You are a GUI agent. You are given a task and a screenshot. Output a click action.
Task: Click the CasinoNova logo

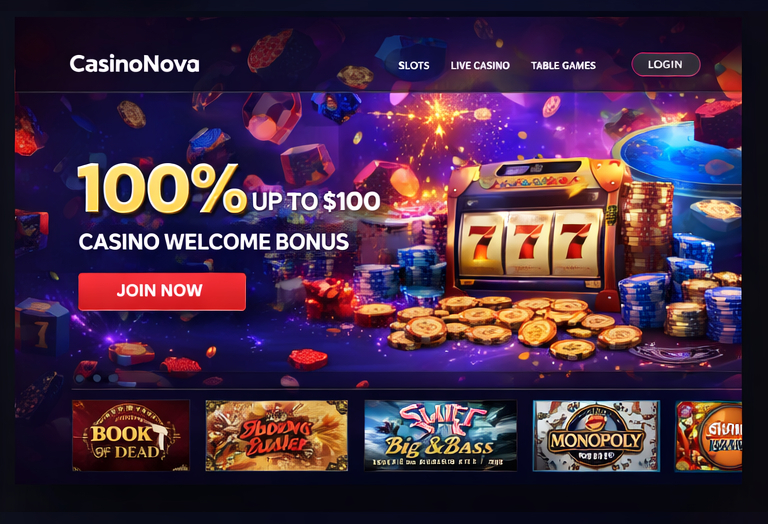point(134,64)
